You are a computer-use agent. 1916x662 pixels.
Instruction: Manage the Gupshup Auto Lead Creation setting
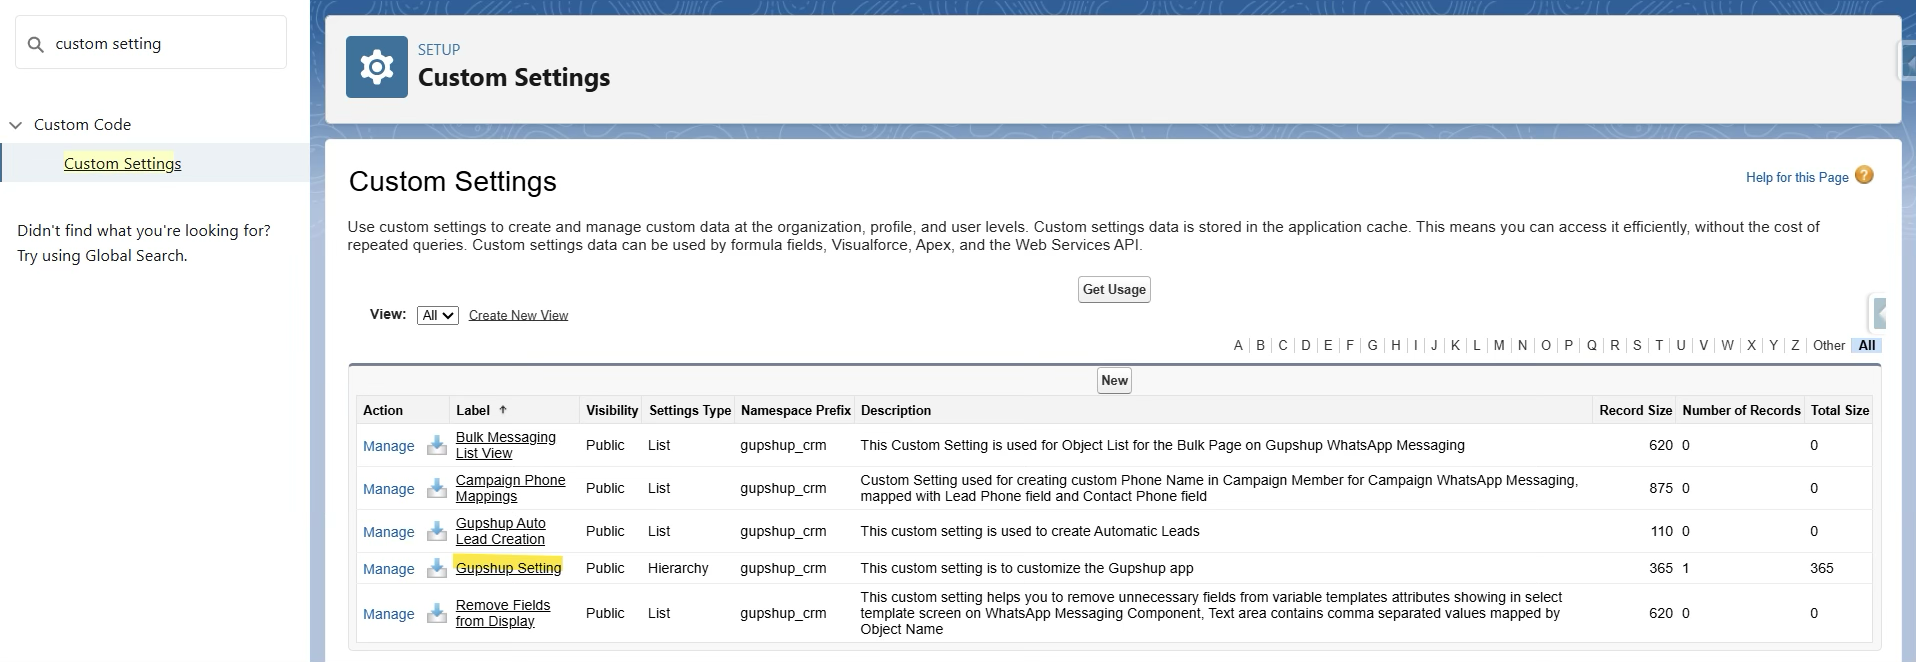[x=388, y=532]
